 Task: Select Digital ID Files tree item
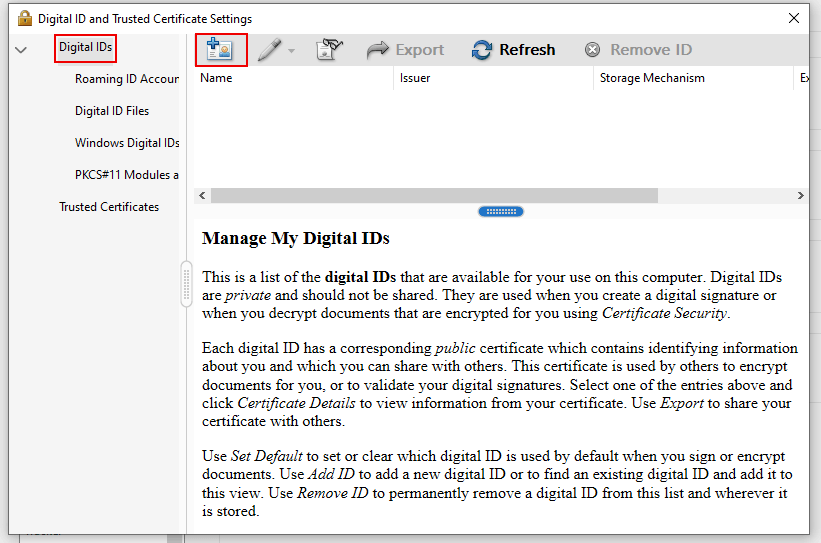[112, 111]
